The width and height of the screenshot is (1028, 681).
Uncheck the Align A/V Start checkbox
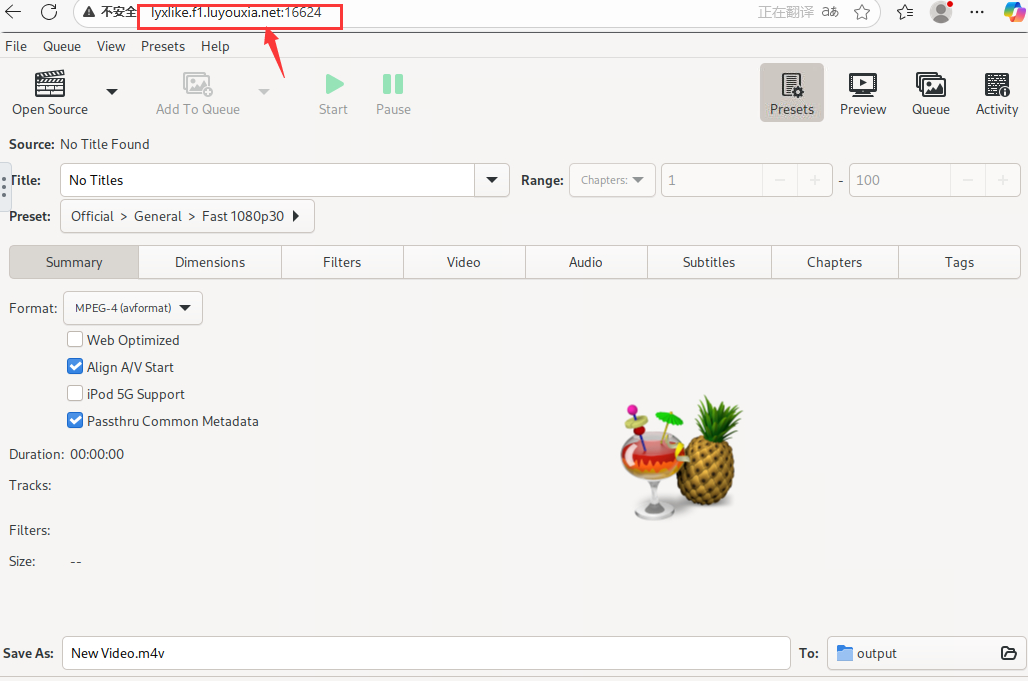click(75, 366)
